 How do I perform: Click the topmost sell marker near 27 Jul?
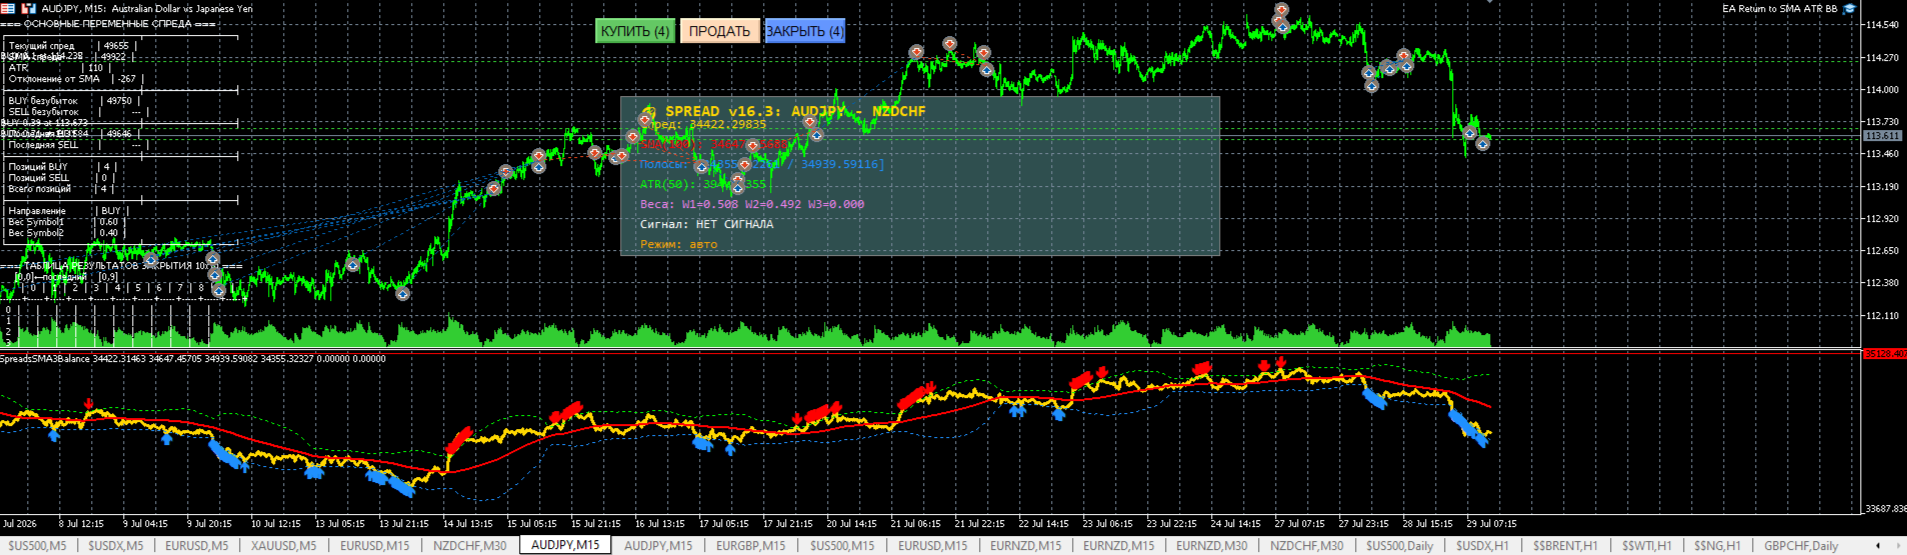click(x=1281, y=10)
